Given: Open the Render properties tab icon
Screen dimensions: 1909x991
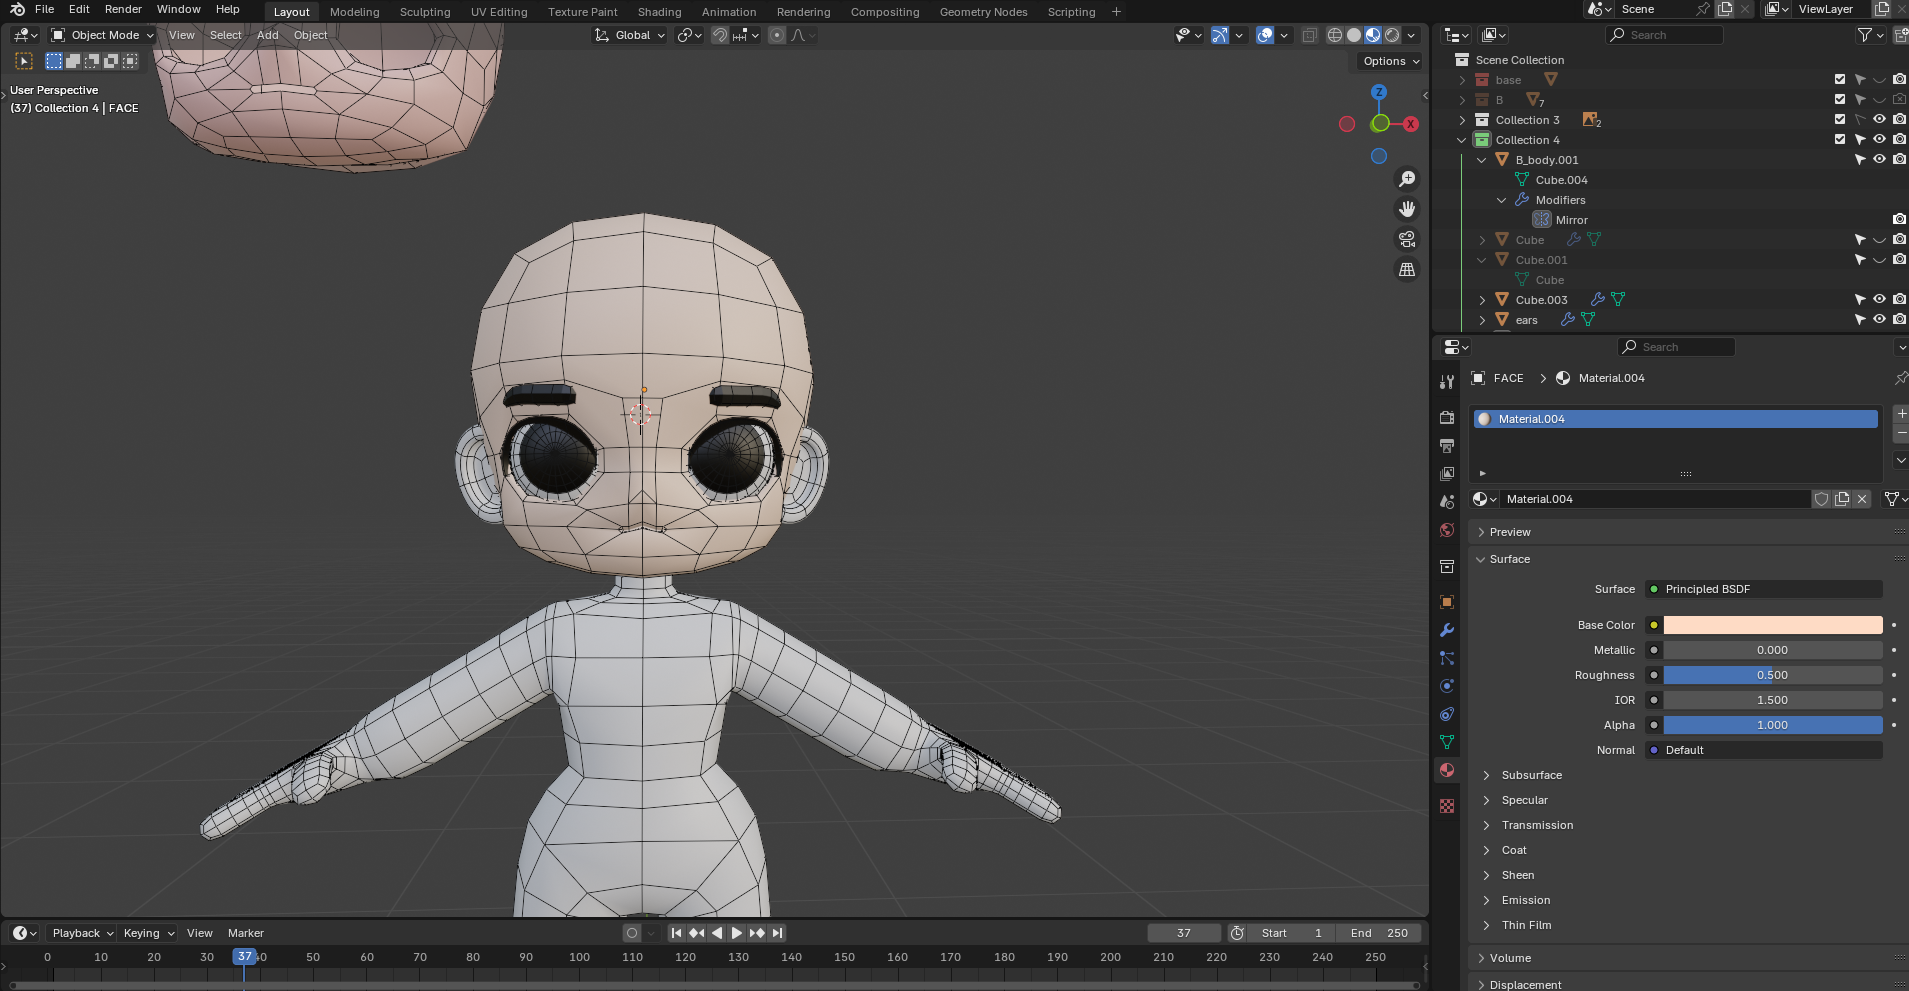Looking at the screenshot, I should pyautogui.click(x=1447, y=417).
